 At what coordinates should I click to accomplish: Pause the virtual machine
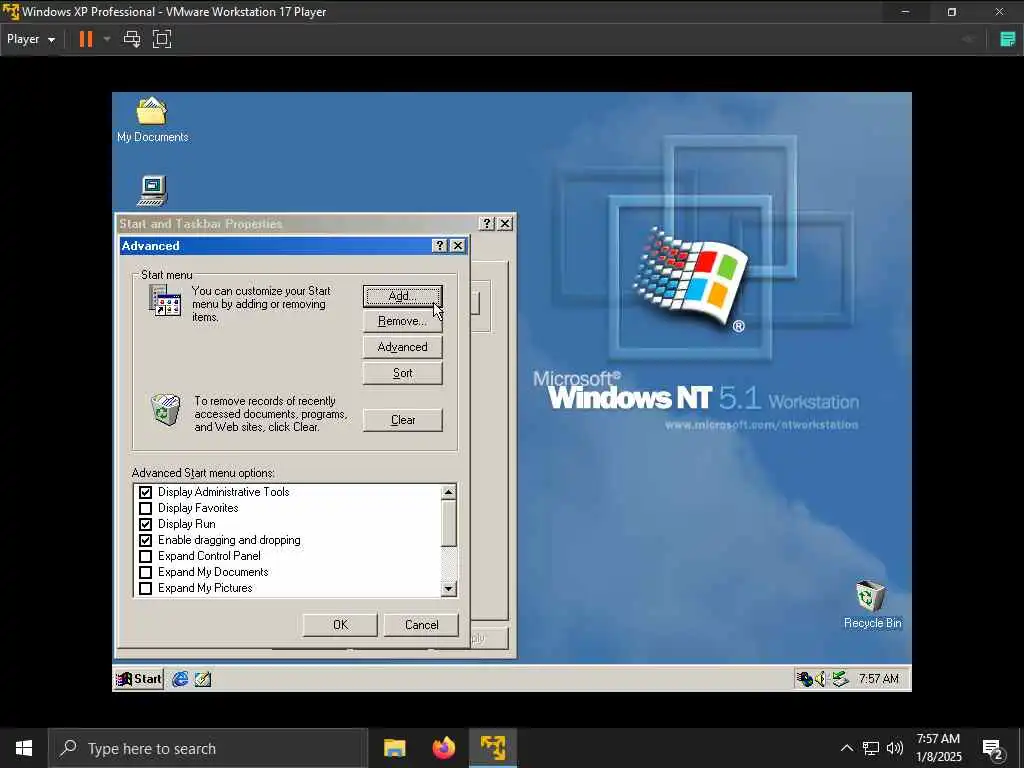86,39
